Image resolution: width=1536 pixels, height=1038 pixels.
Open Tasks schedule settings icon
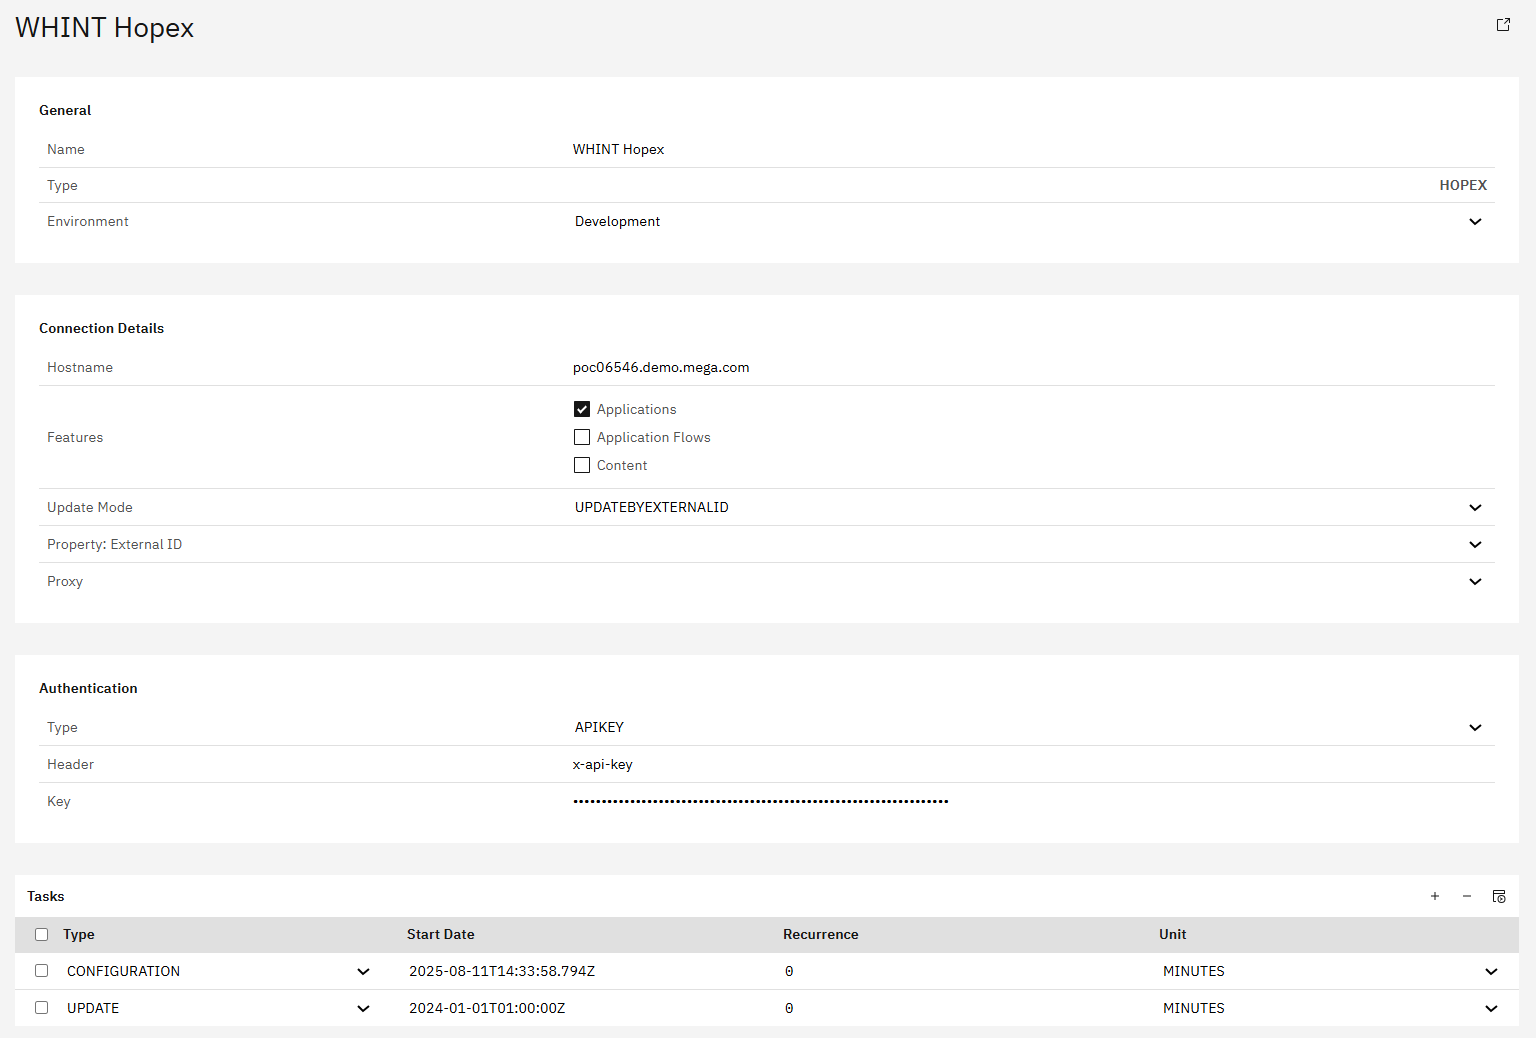1499,896
